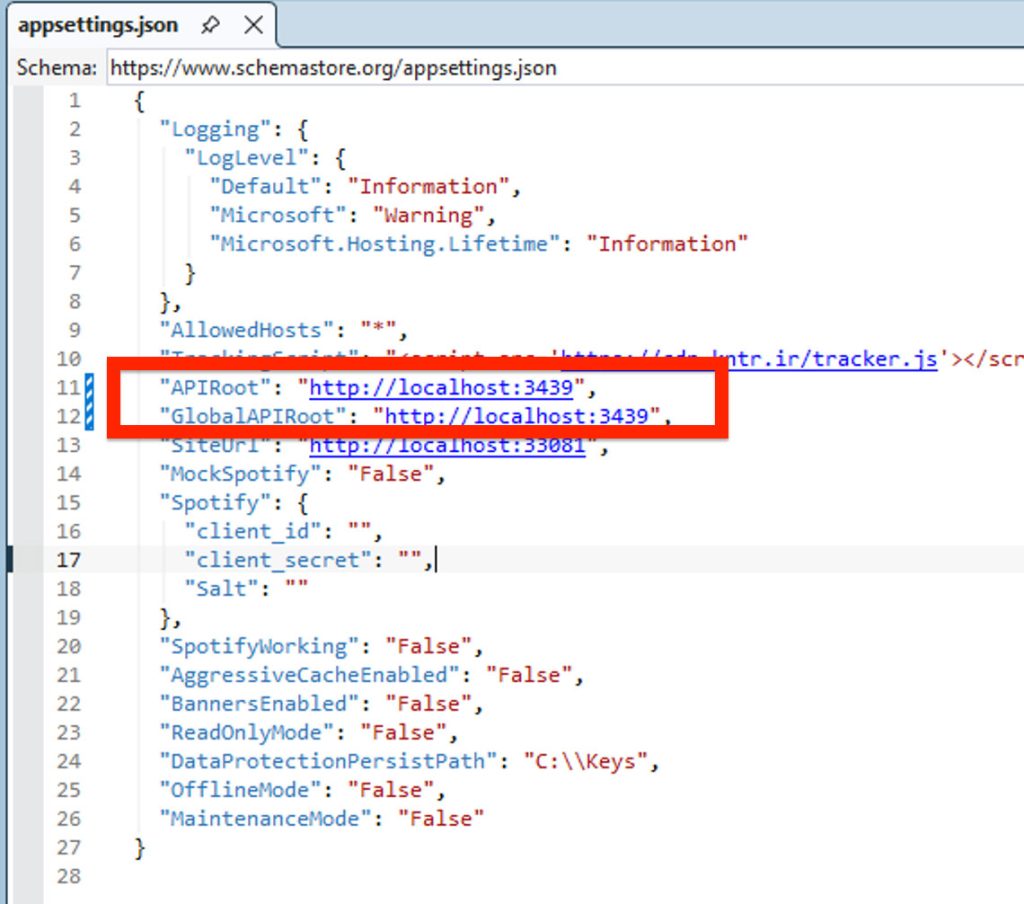Screen dimensions: 1024x904
Task: Click the "Salt" key text
Action: tap(221, 589)
